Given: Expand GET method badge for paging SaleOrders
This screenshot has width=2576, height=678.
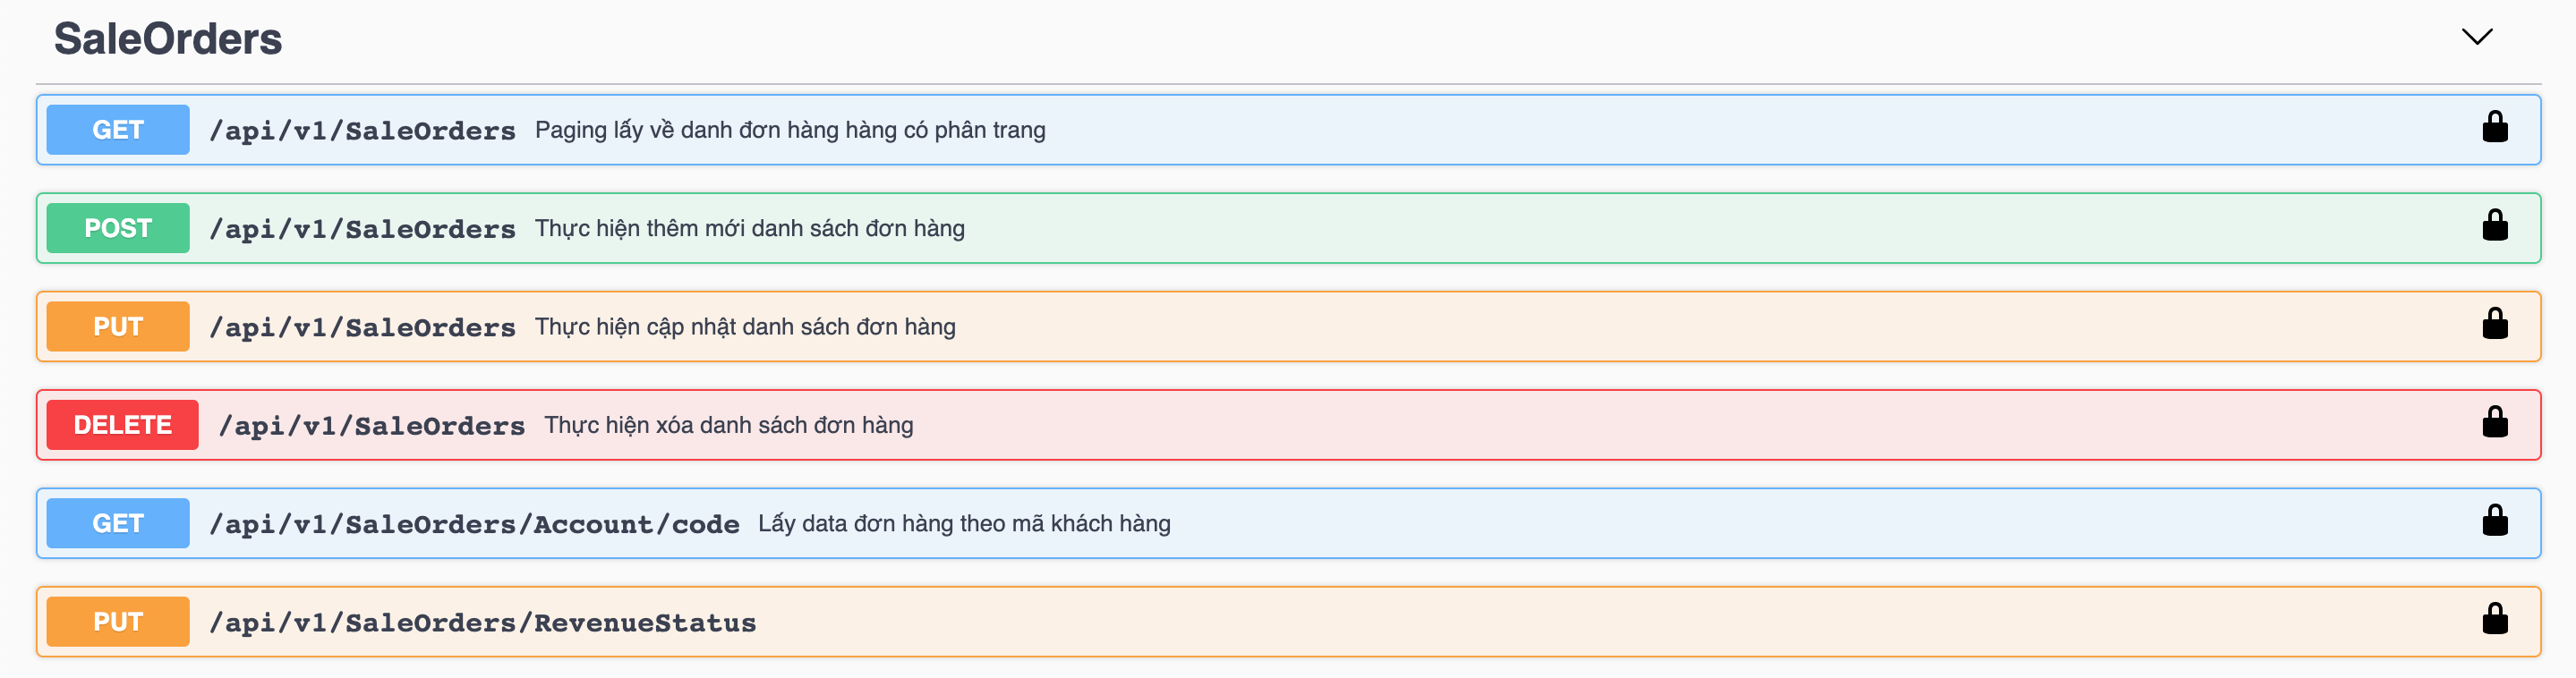Looking at the screenshot, I should point(118,130).
